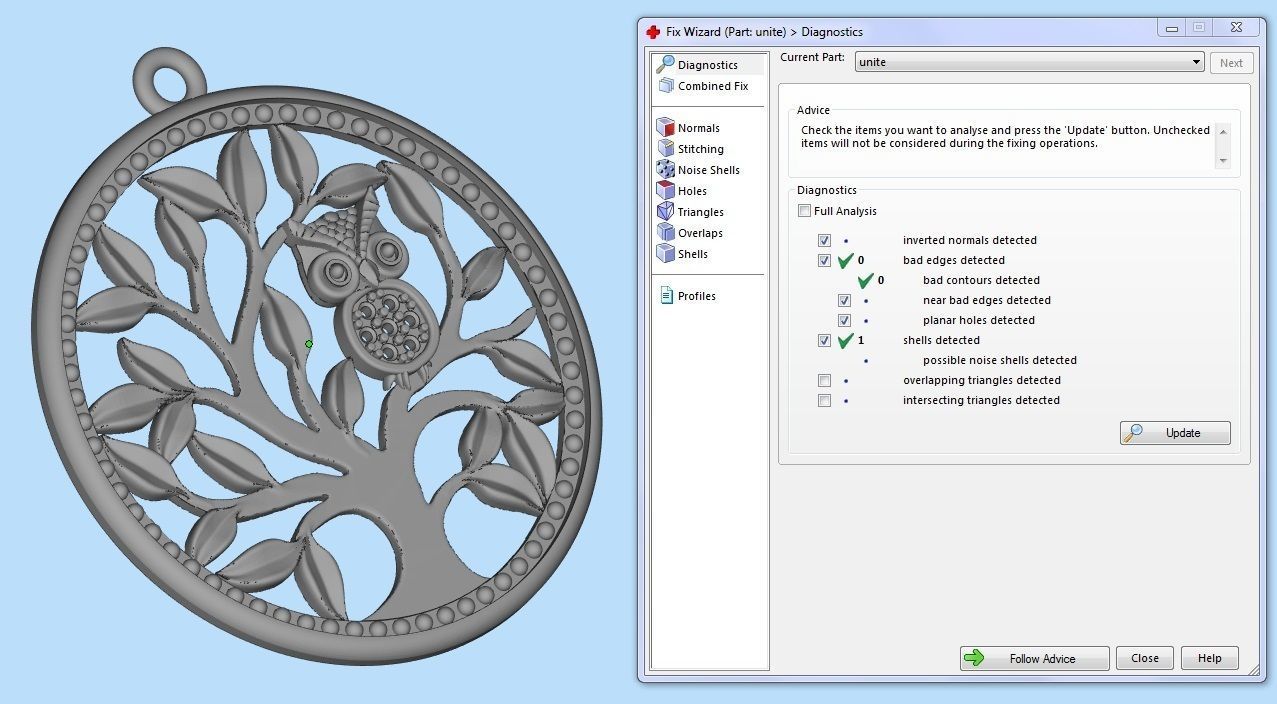Click the Triangles icon in sidebar
Viewport: 1277px width, 704px height.
click(665, 212)
